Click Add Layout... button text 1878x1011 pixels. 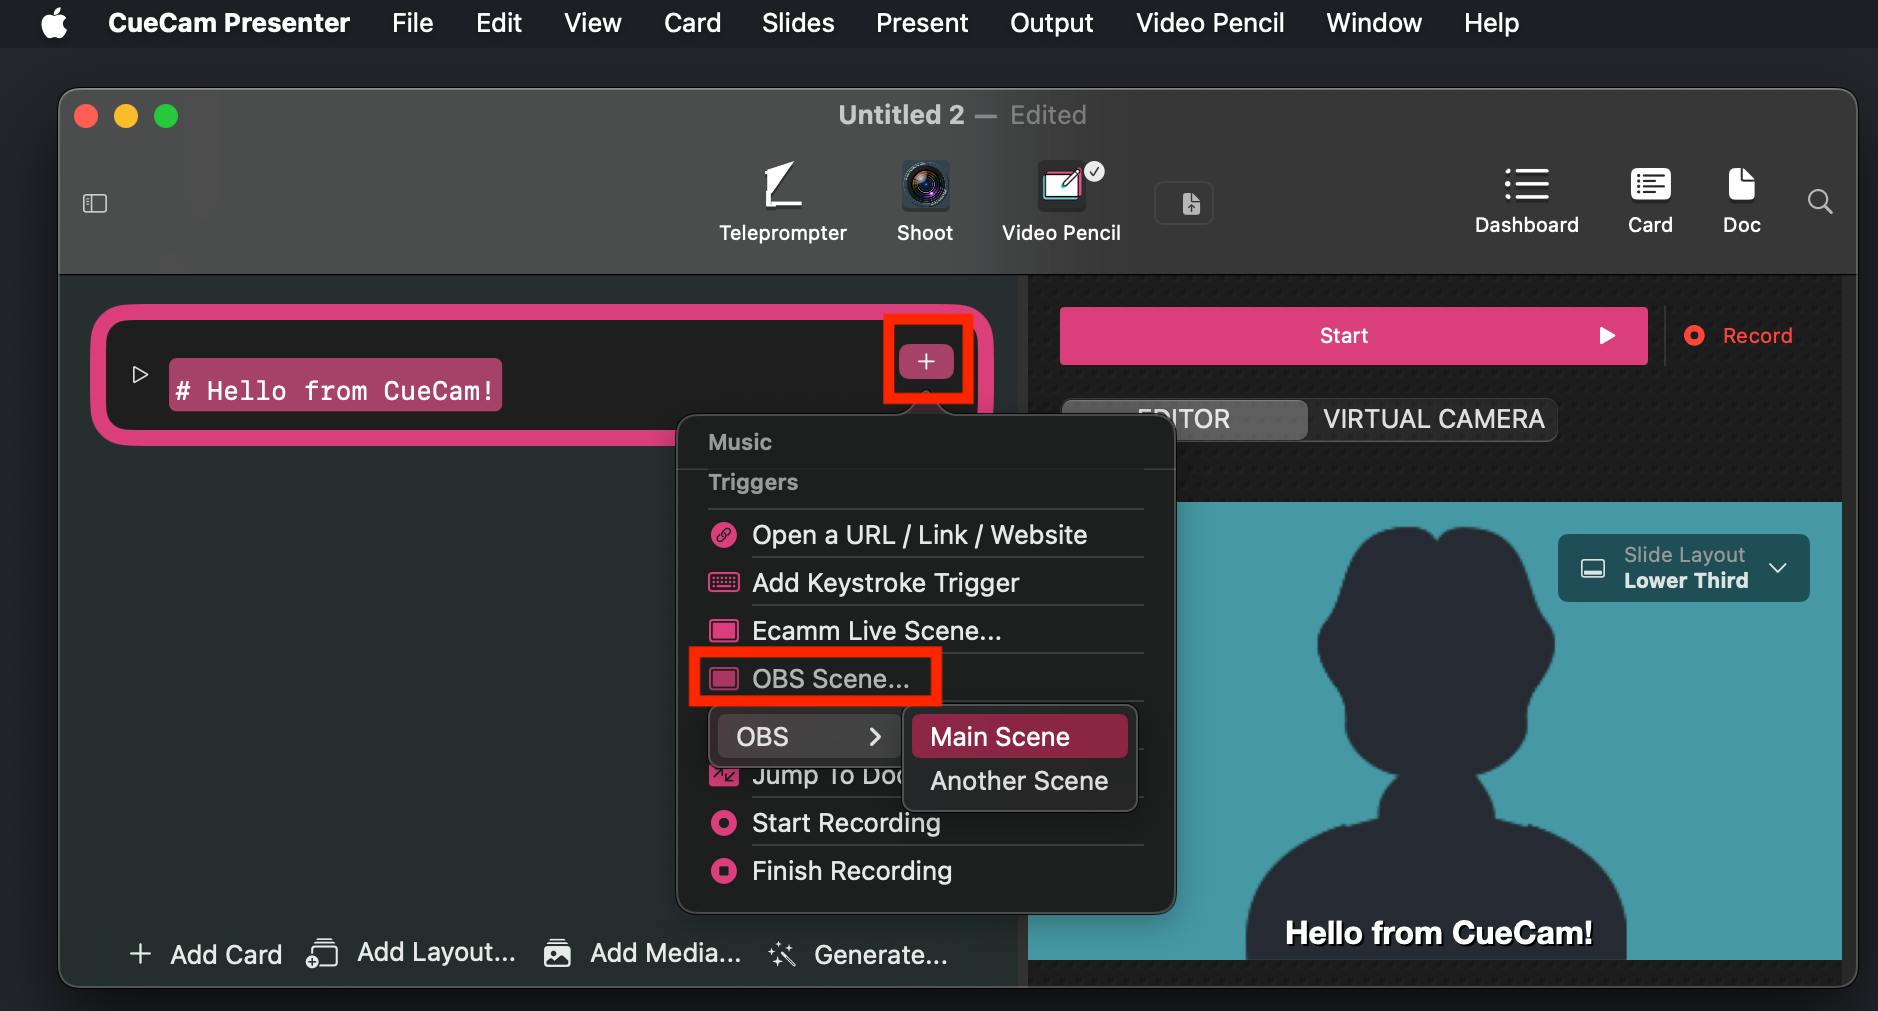coord(437,952)
